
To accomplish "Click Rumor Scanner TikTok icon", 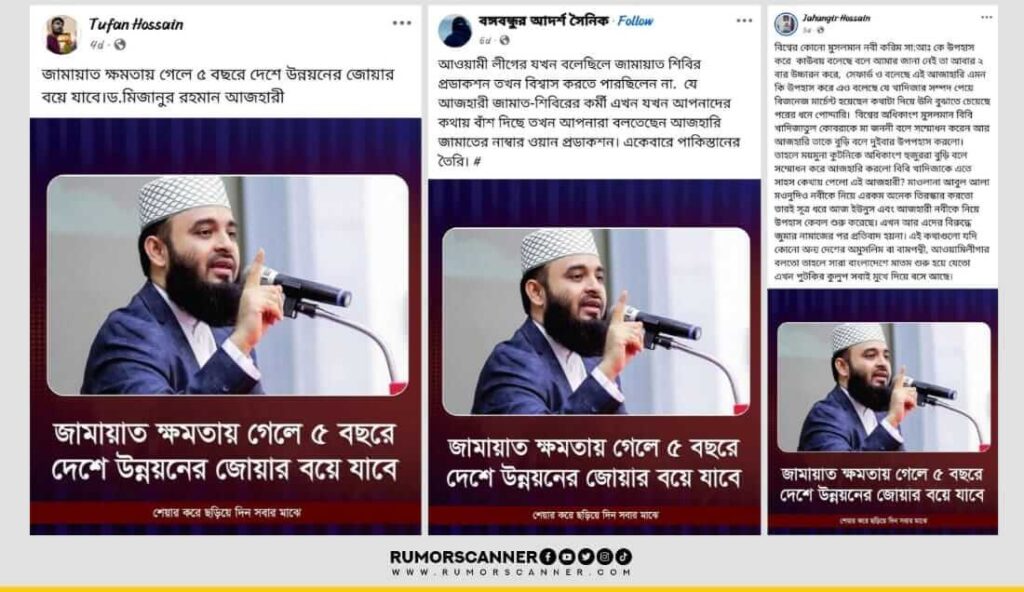I will click(x=624, y=557).
